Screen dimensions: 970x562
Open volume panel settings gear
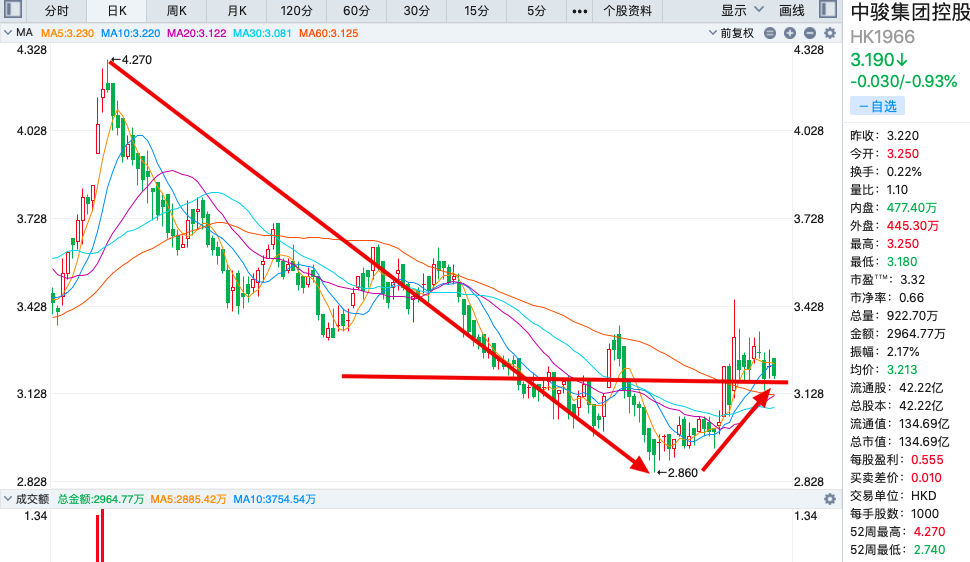click(x=830, y=499)
